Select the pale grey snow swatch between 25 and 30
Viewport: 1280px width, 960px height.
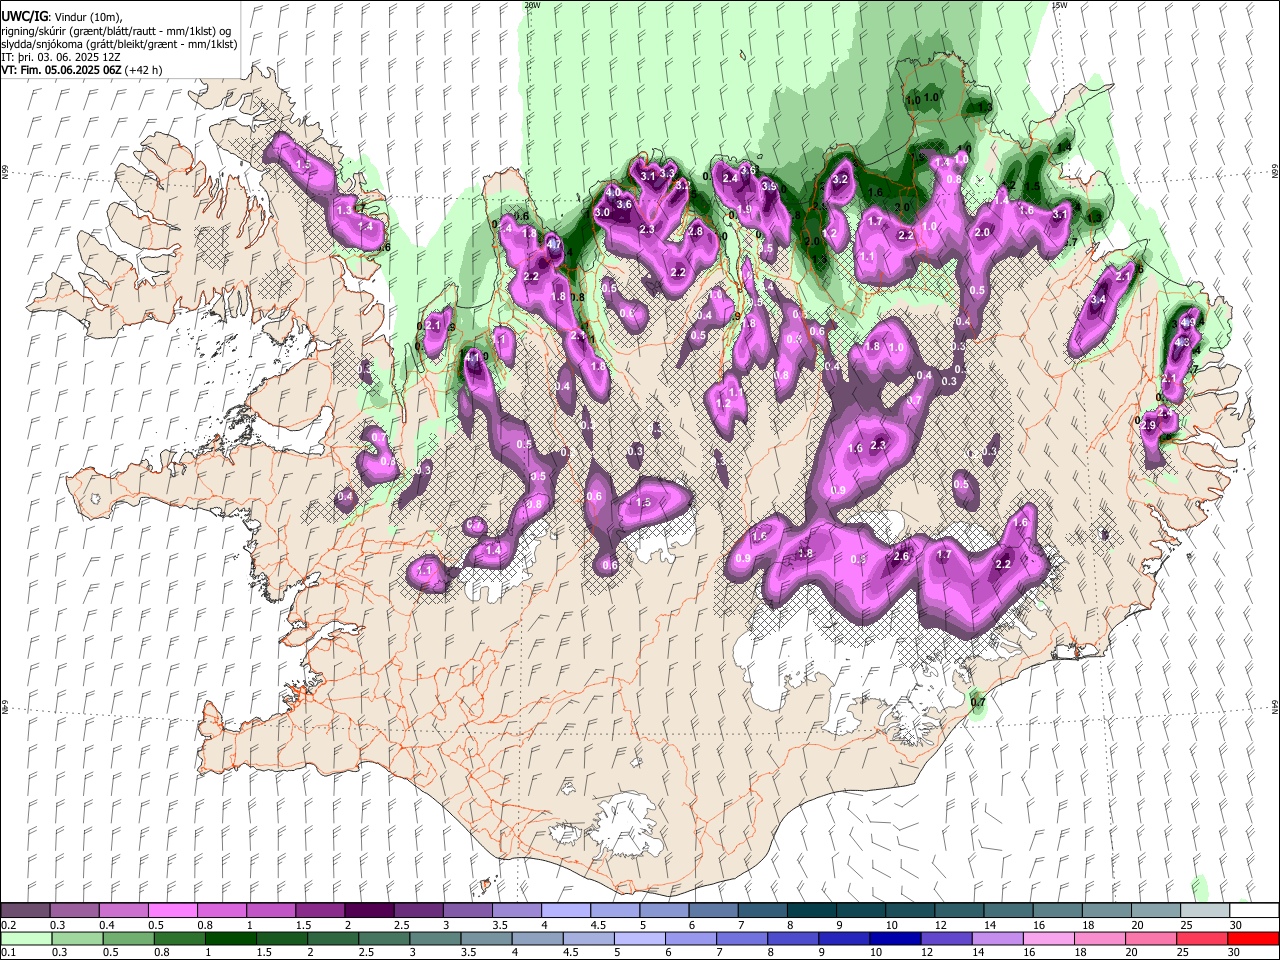(x=1204, y=911)
